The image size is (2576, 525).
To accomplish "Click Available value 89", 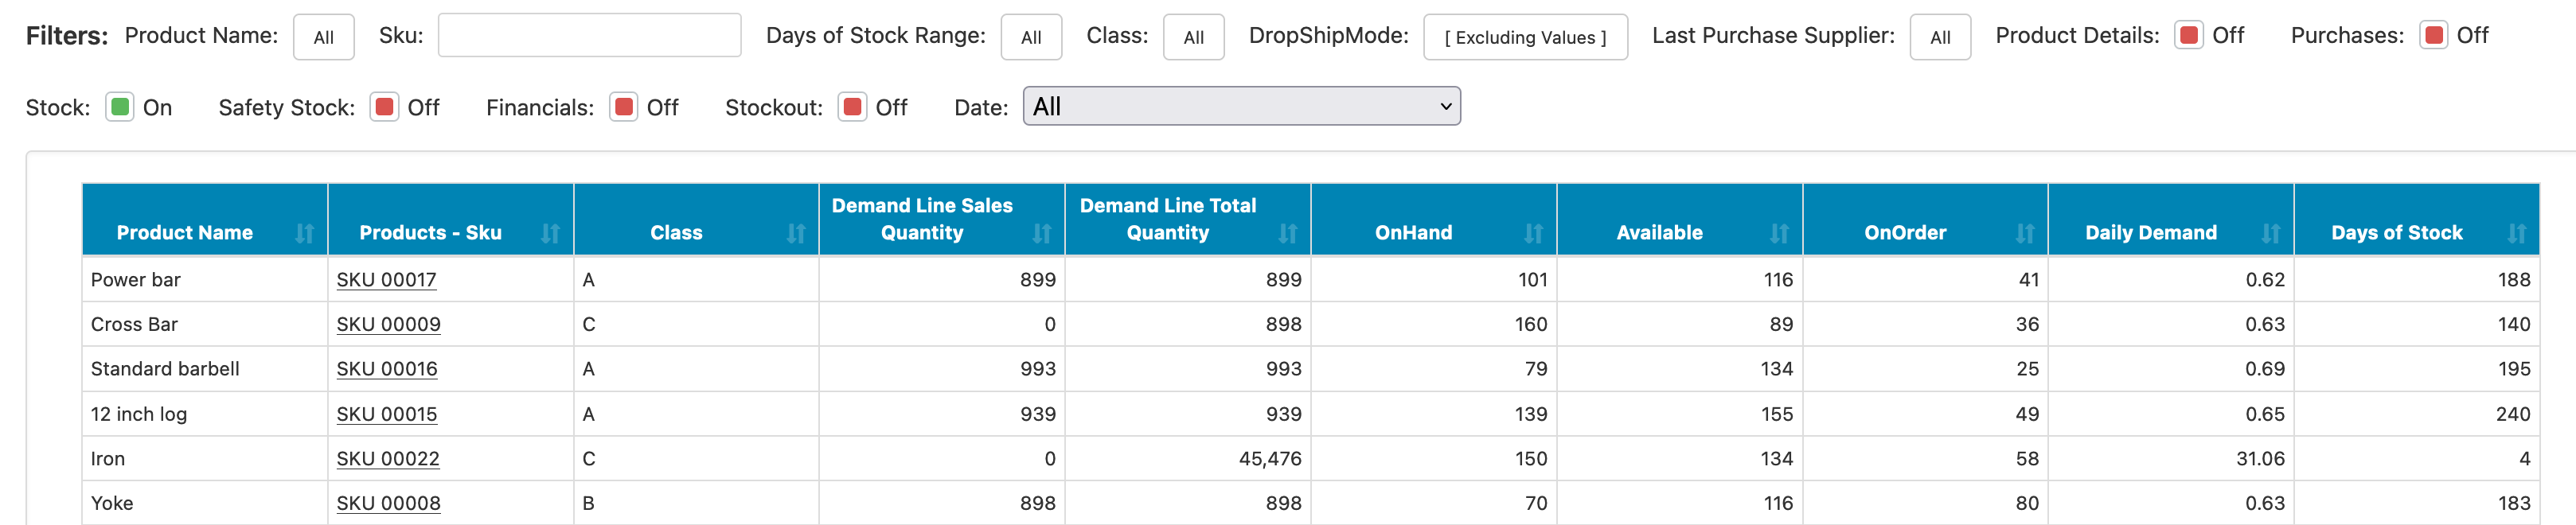I will click(x=1781, y=324).
